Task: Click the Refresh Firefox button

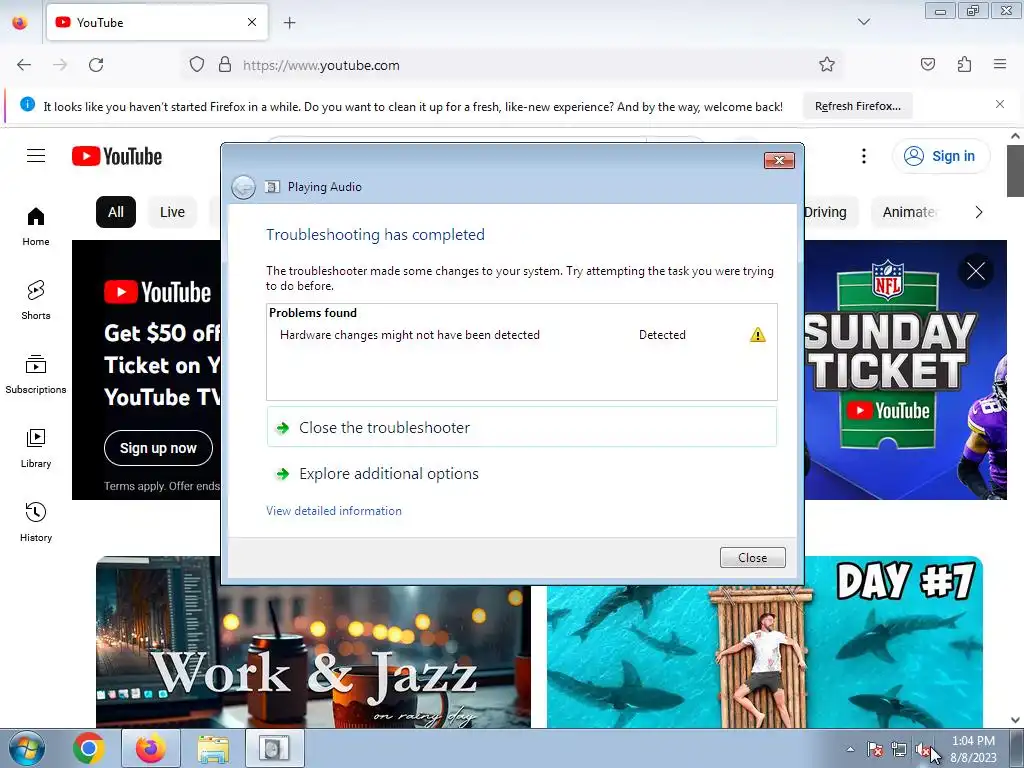Action: pos(857,106)
